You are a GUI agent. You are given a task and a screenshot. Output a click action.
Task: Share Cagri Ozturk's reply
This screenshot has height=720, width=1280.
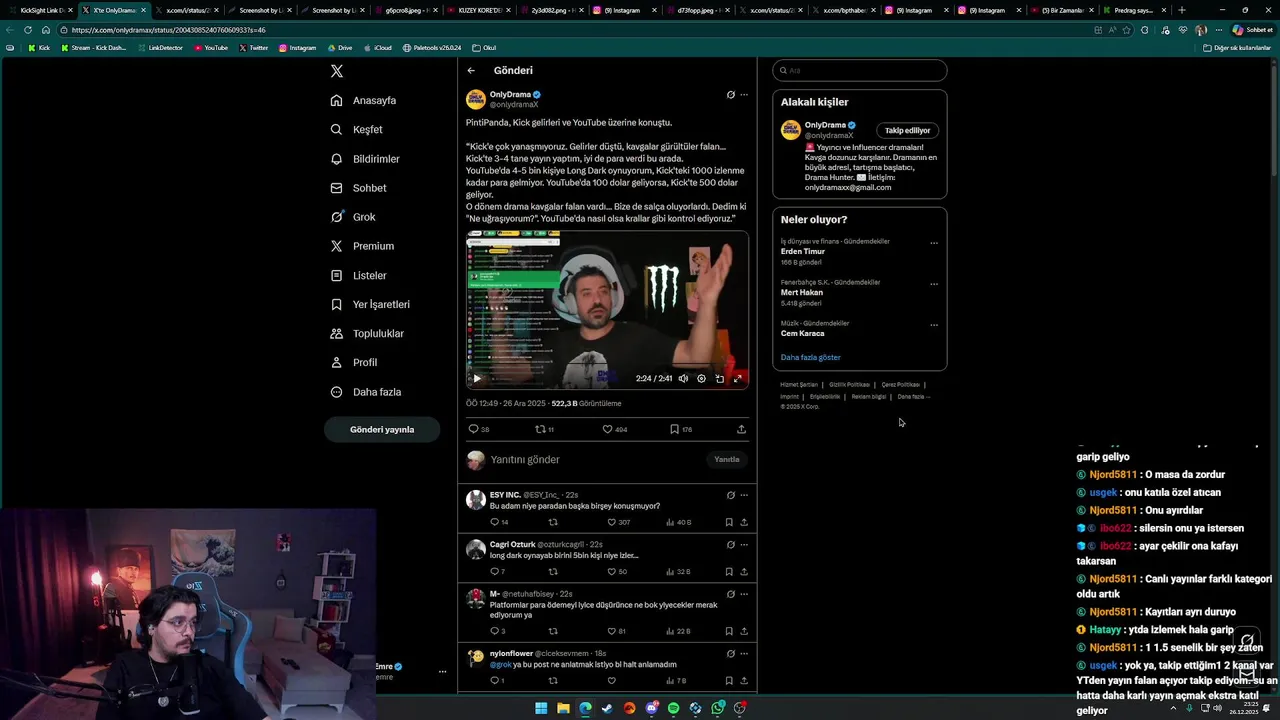[x=744, y=572]
